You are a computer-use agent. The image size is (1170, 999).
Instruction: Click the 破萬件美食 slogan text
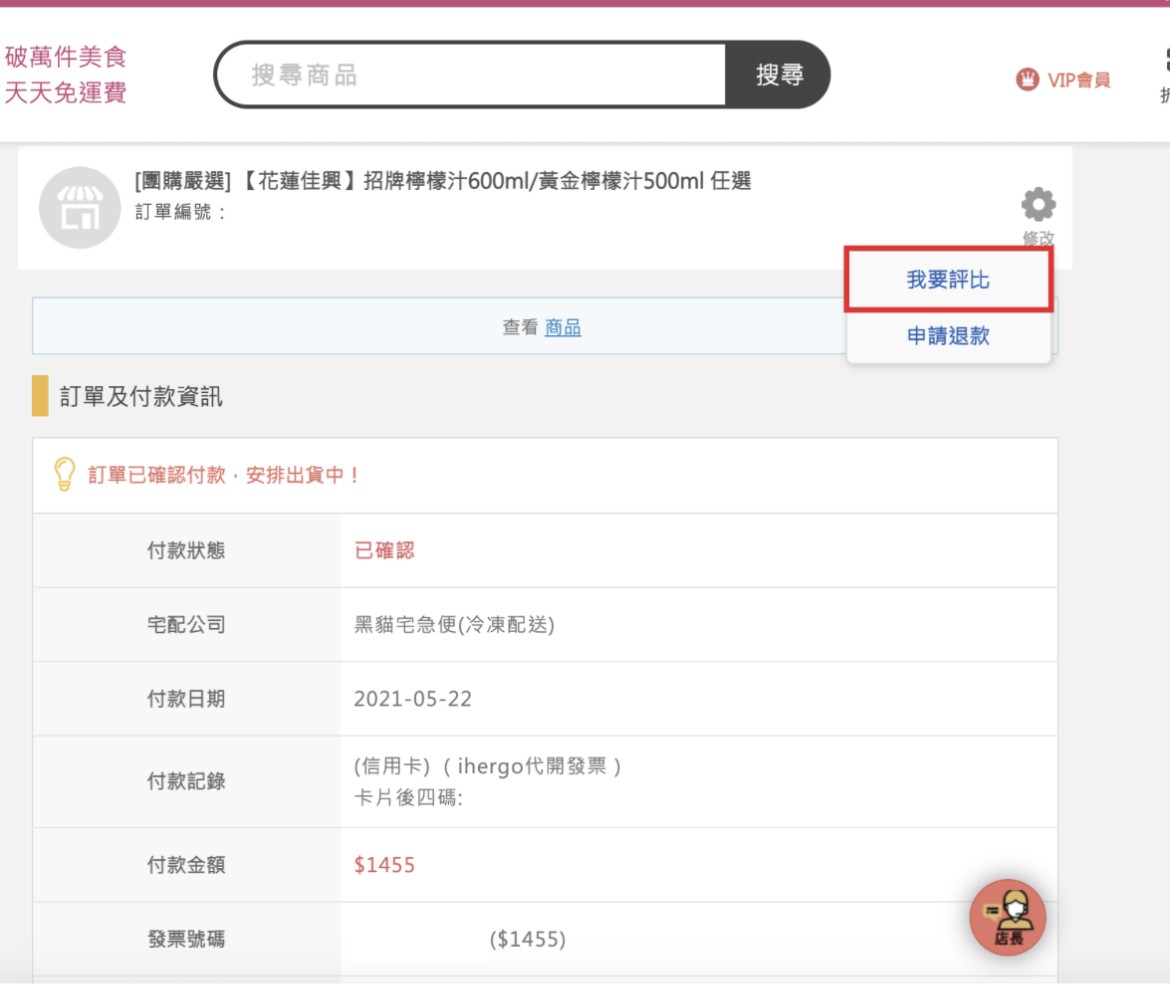click(66, 57)
